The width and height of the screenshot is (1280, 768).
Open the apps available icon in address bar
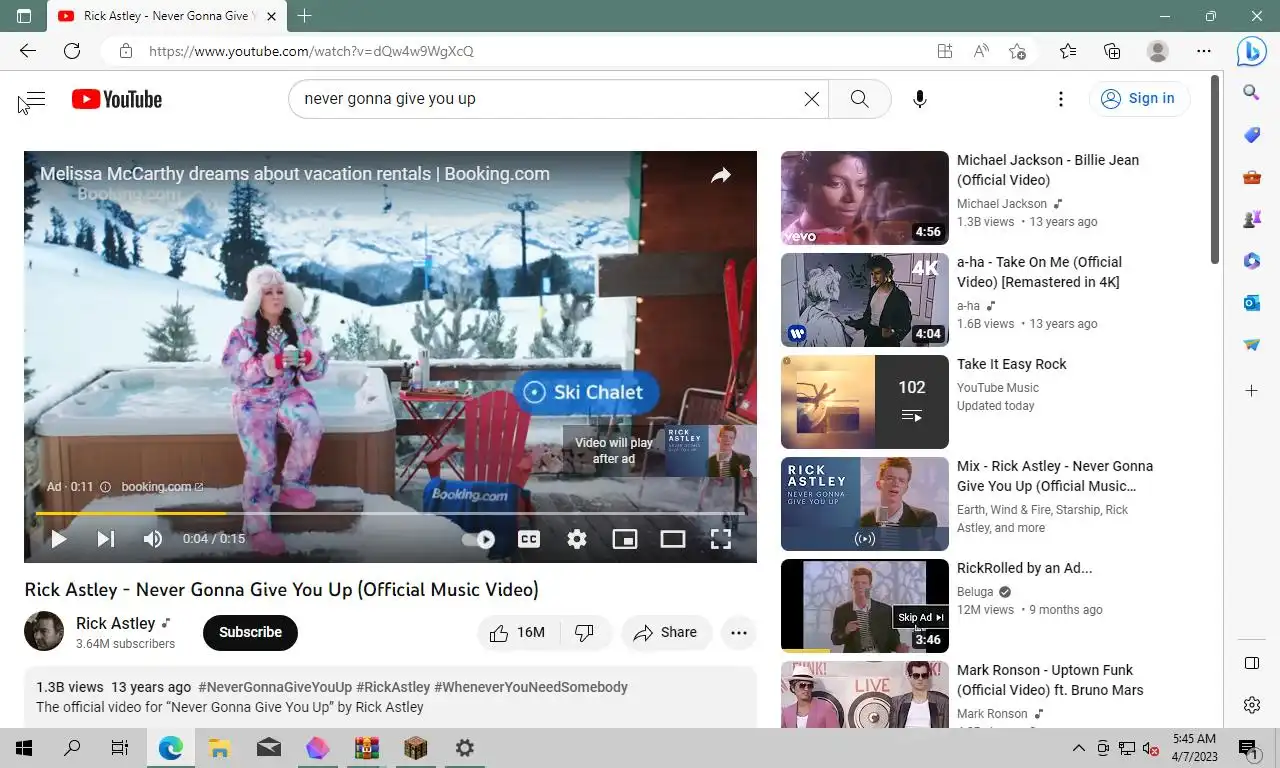(945, 51)
